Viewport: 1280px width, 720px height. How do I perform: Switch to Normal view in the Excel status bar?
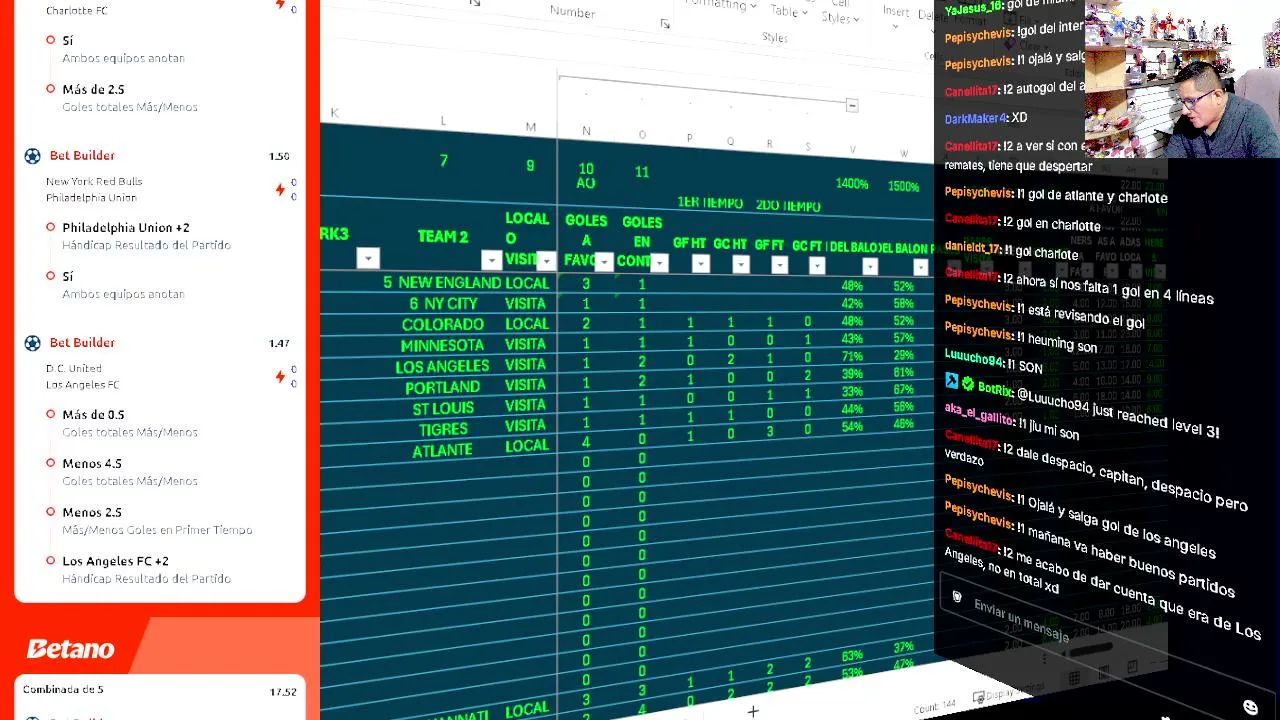pyautogui.click(x=1074, y=679)
